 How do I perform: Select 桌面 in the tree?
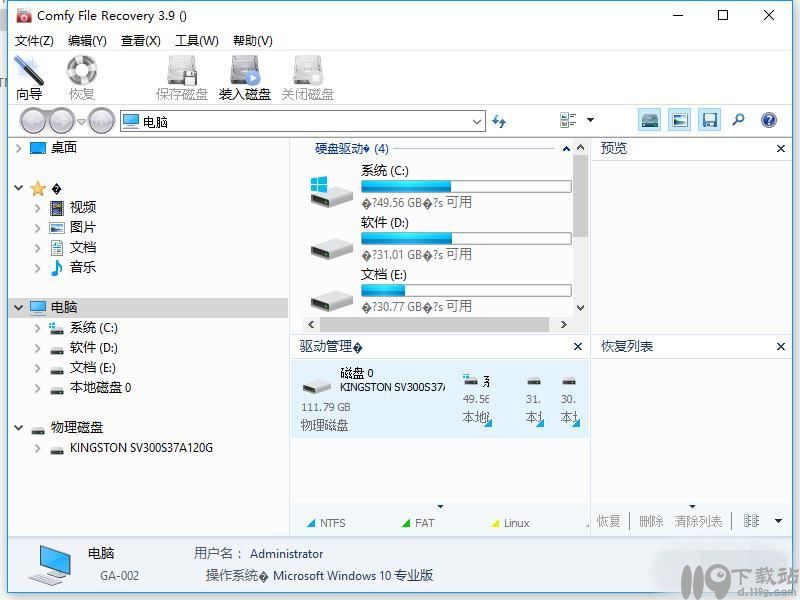pos(64,148)
